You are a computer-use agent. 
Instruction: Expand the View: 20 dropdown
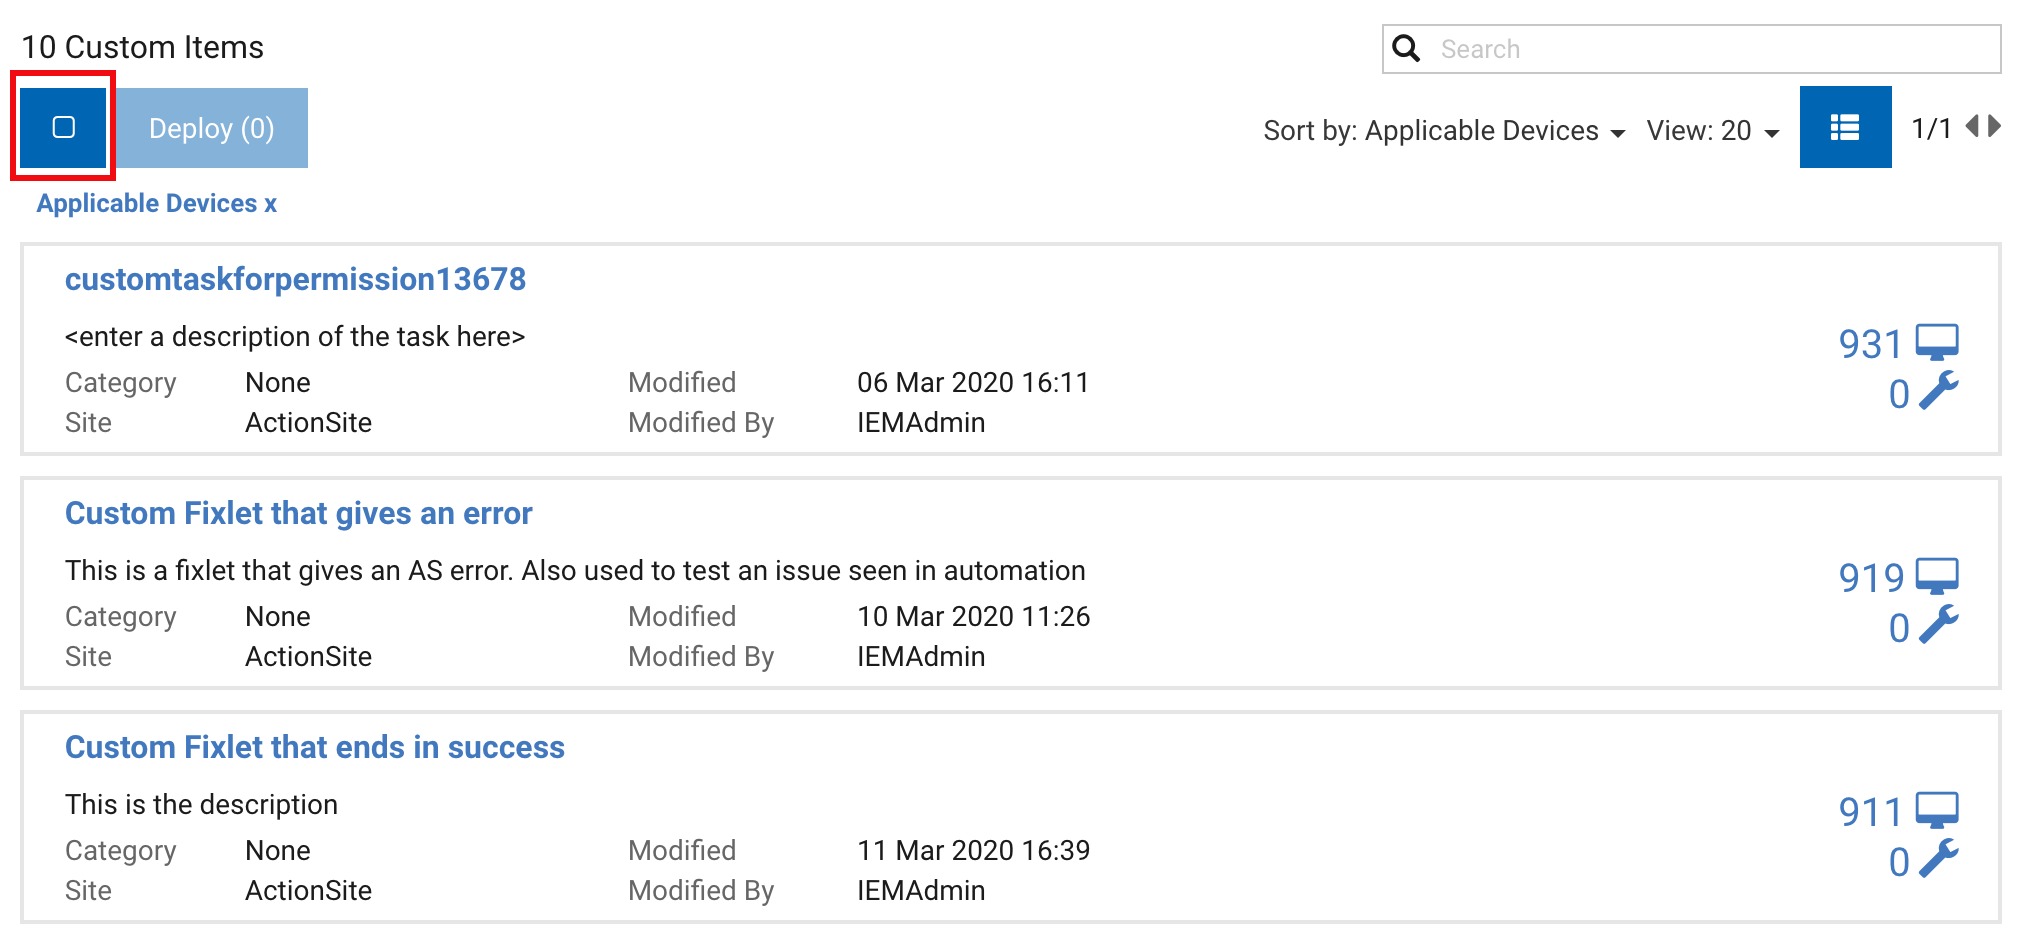(1712, 131)
